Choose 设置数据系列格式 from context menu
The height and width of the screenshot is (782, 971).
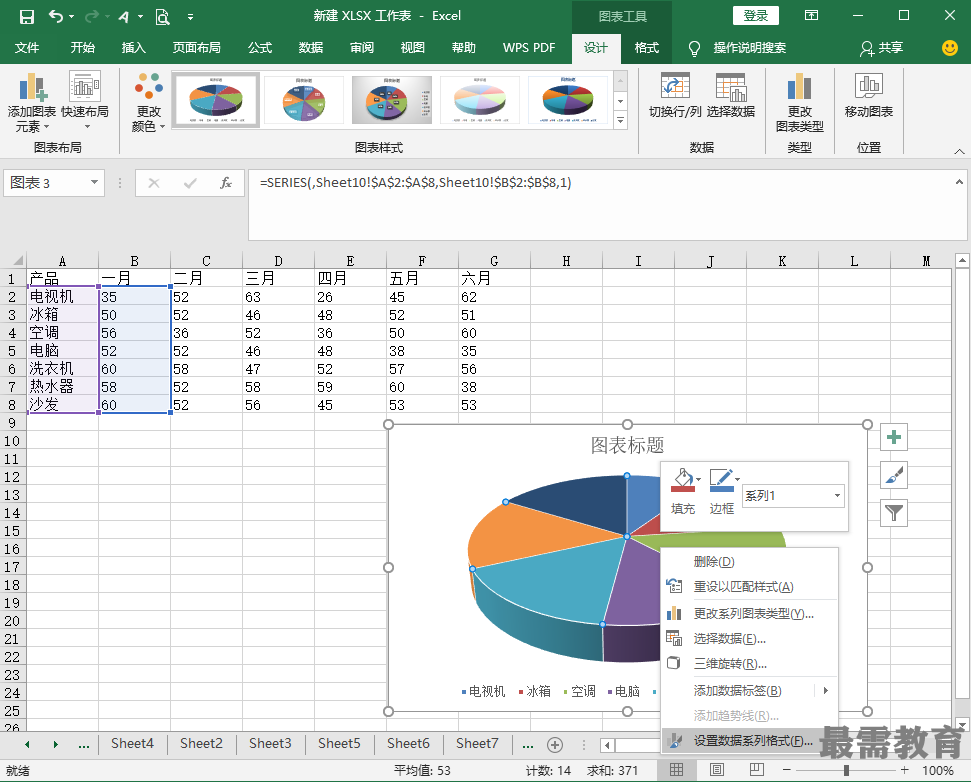pos(749,741)
